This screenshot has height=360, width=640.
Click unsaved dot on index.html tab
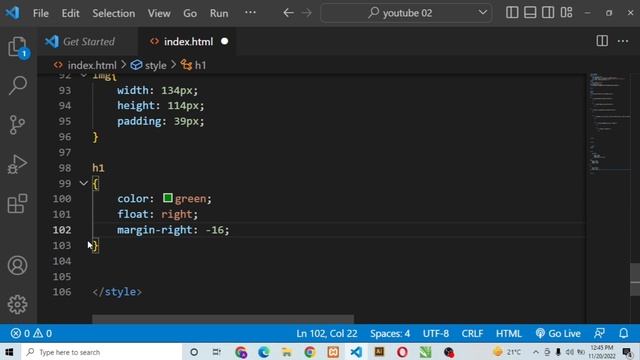[224, 41]
